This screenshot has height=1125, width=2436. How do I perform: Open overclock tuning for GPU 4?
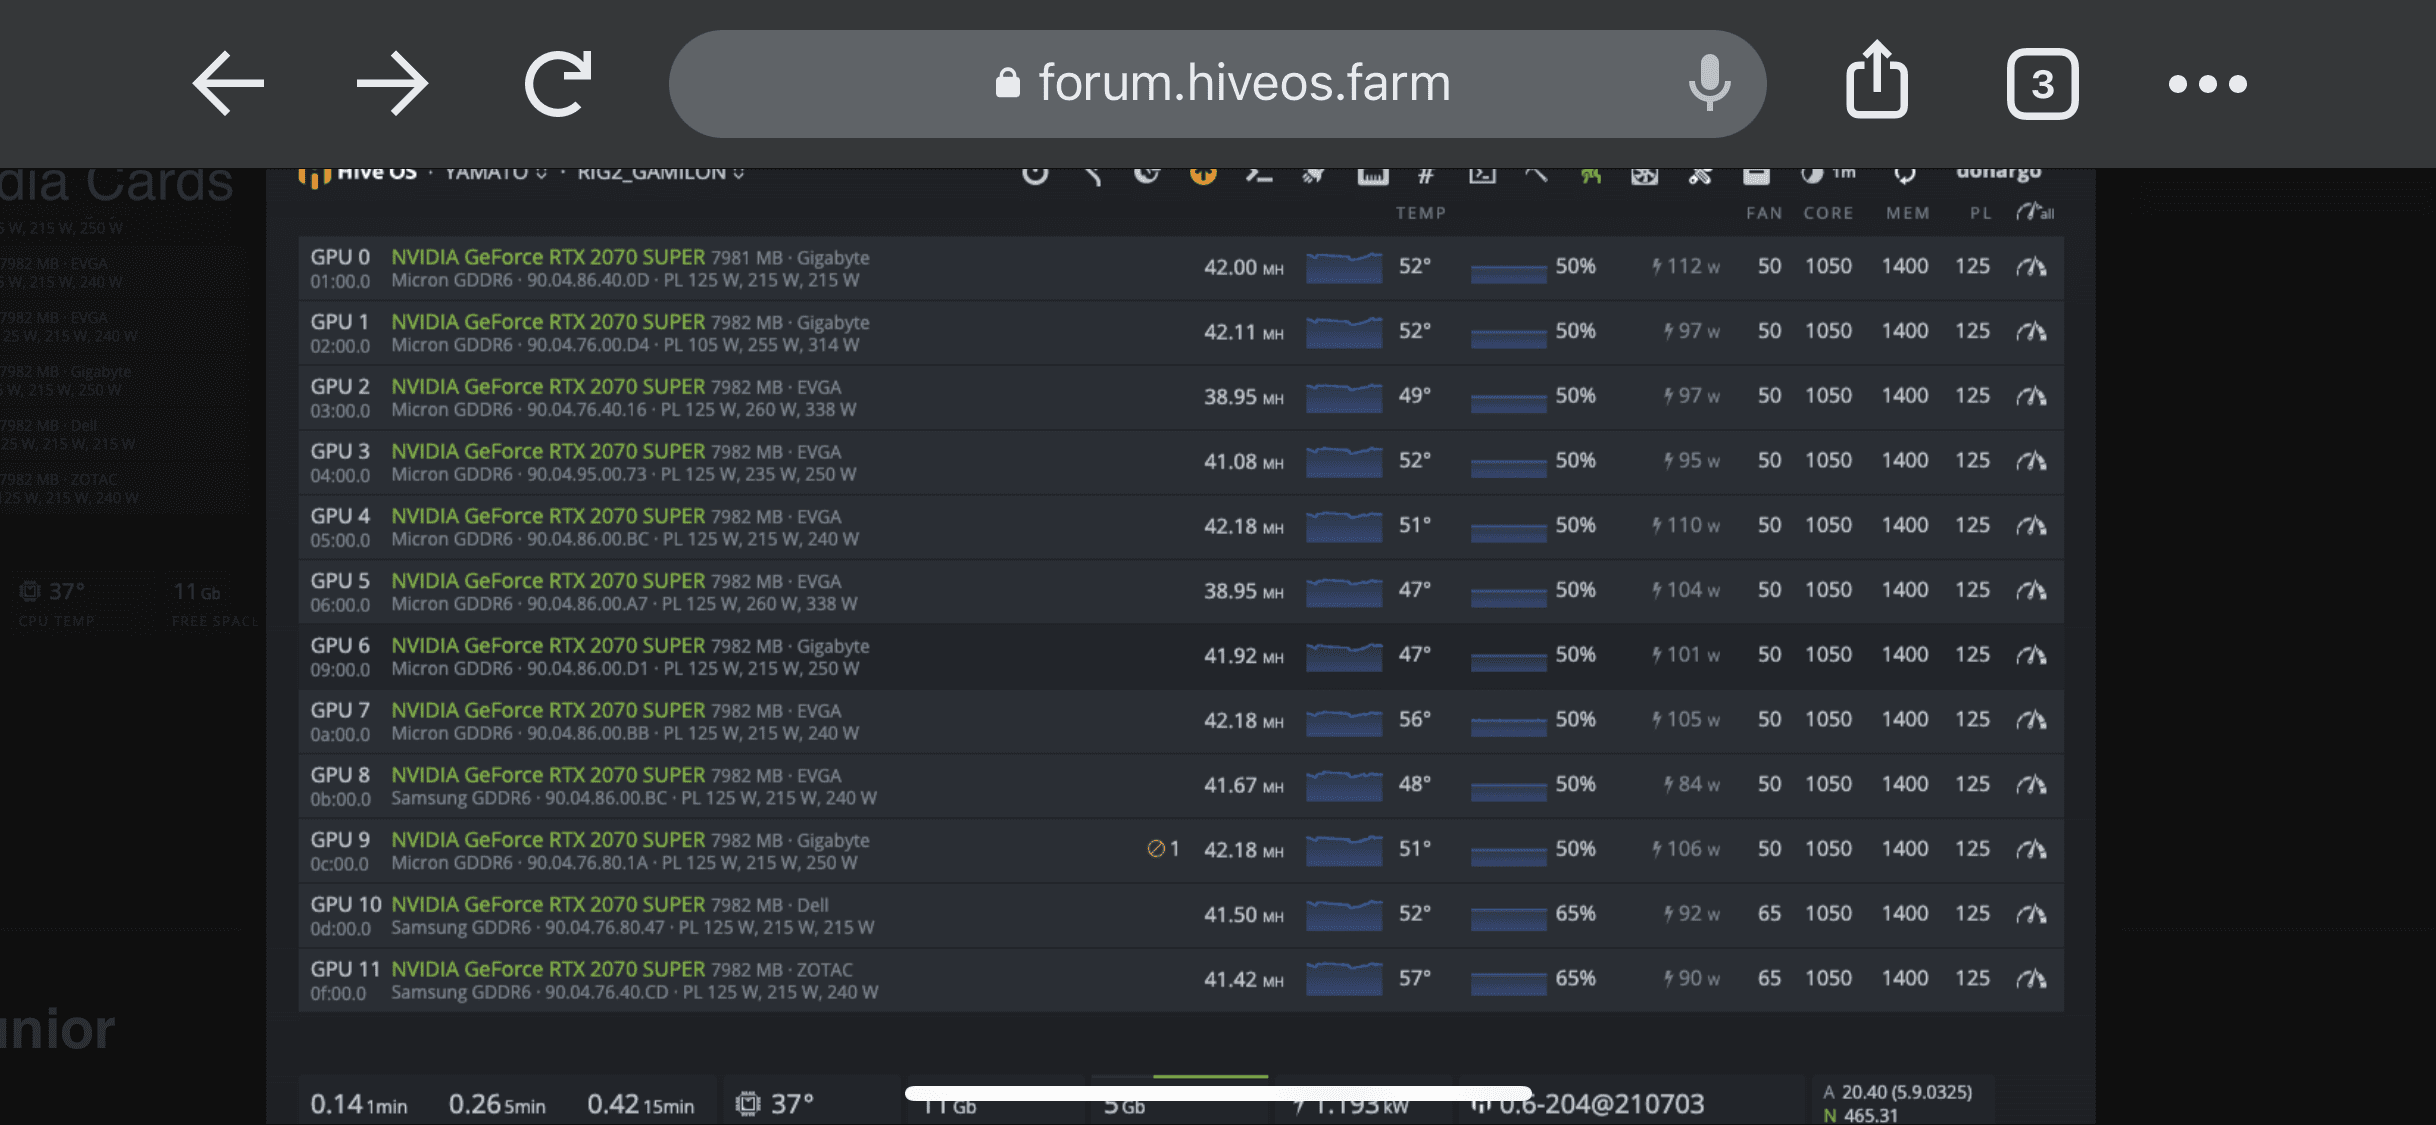(x=2031, y=525)
